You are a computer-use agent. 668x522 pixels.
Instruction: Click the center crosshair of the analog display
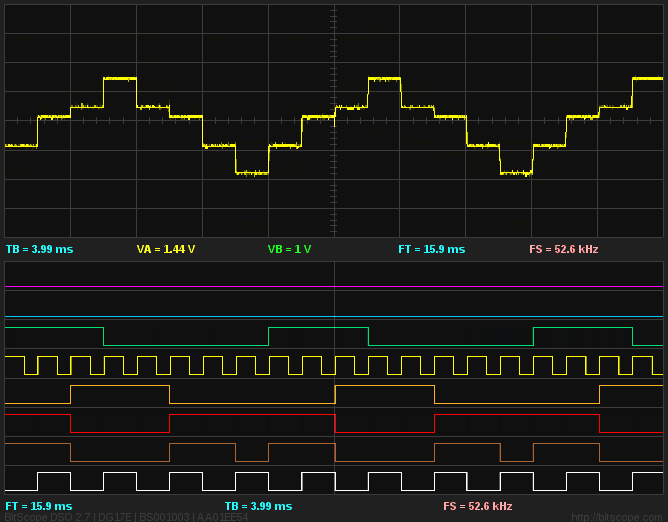tap(334, 120)
